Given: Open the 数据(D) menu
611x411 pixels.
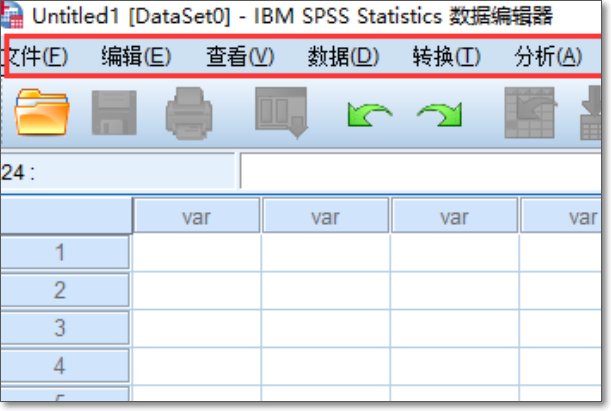Looking at the screenshot, I should tap(343, 56).
